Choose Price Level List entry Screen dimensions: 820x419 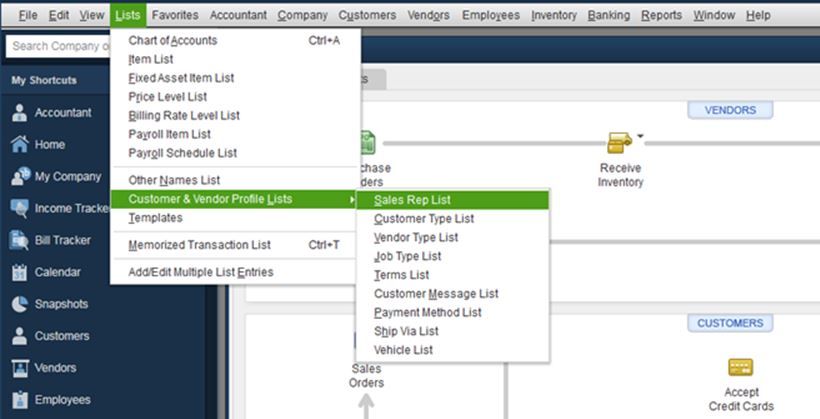(x=235, y=97)
